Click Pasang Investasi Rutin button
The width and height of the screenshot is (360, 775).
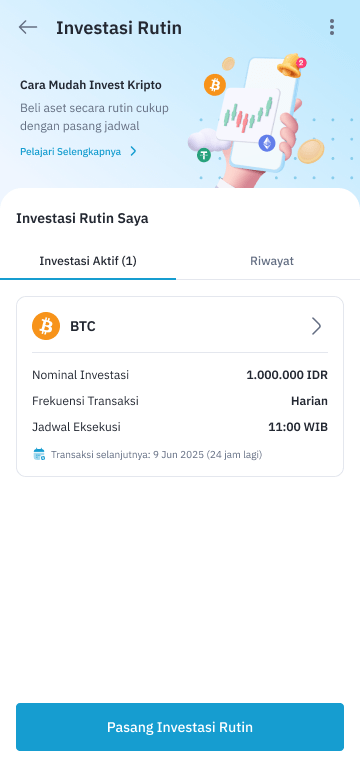[x=180, y=727]
